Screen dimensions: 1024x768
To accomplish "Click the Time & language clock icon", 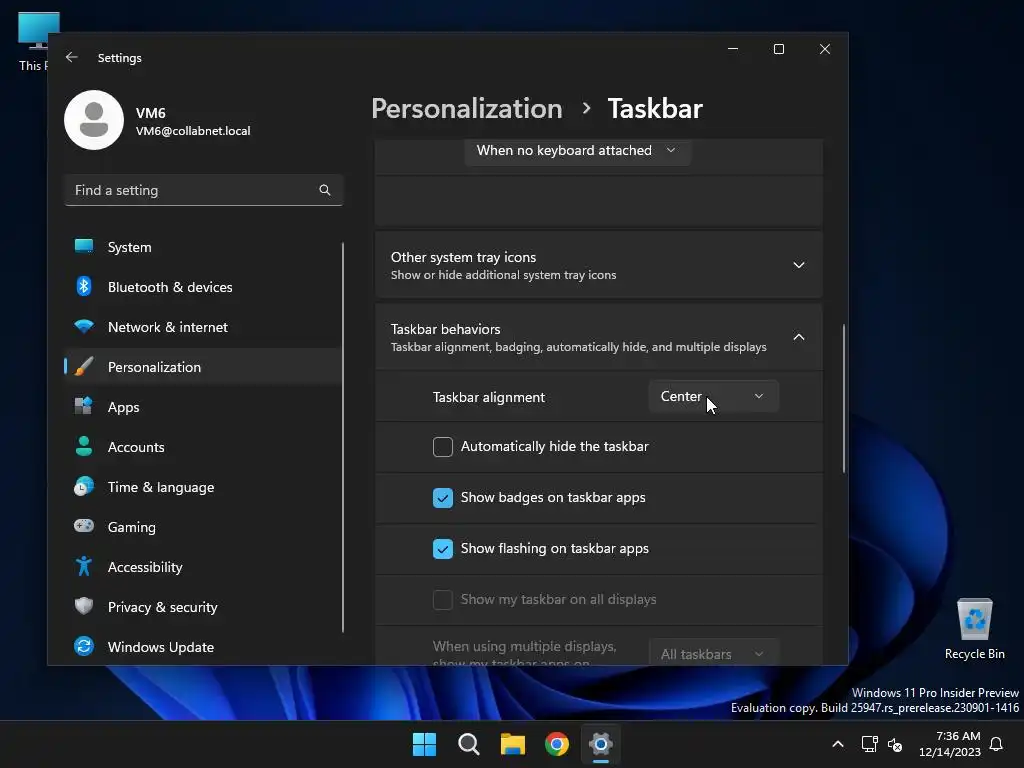I will coord(84,487).
